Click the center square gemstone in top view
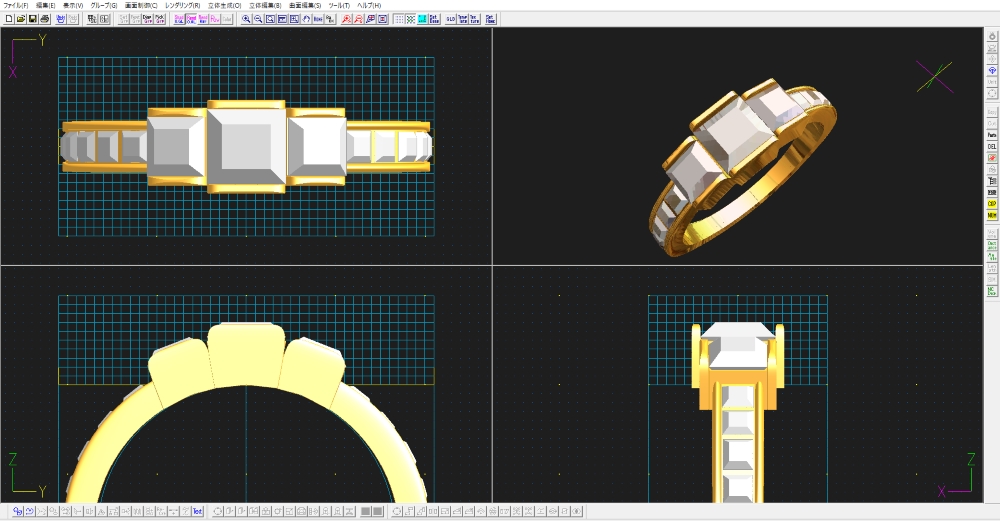1000x521 pixels. (246, 147)
